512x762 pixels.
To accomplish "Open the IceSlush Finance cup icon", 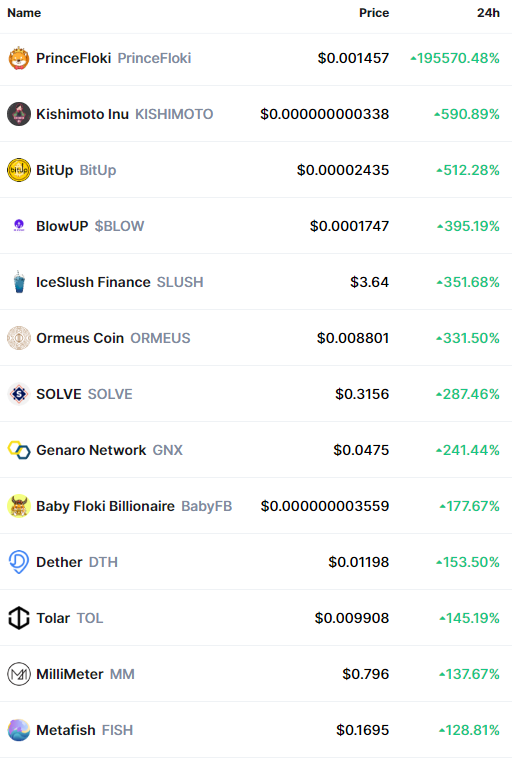I will pyautogui.click(x=19, y=282).
